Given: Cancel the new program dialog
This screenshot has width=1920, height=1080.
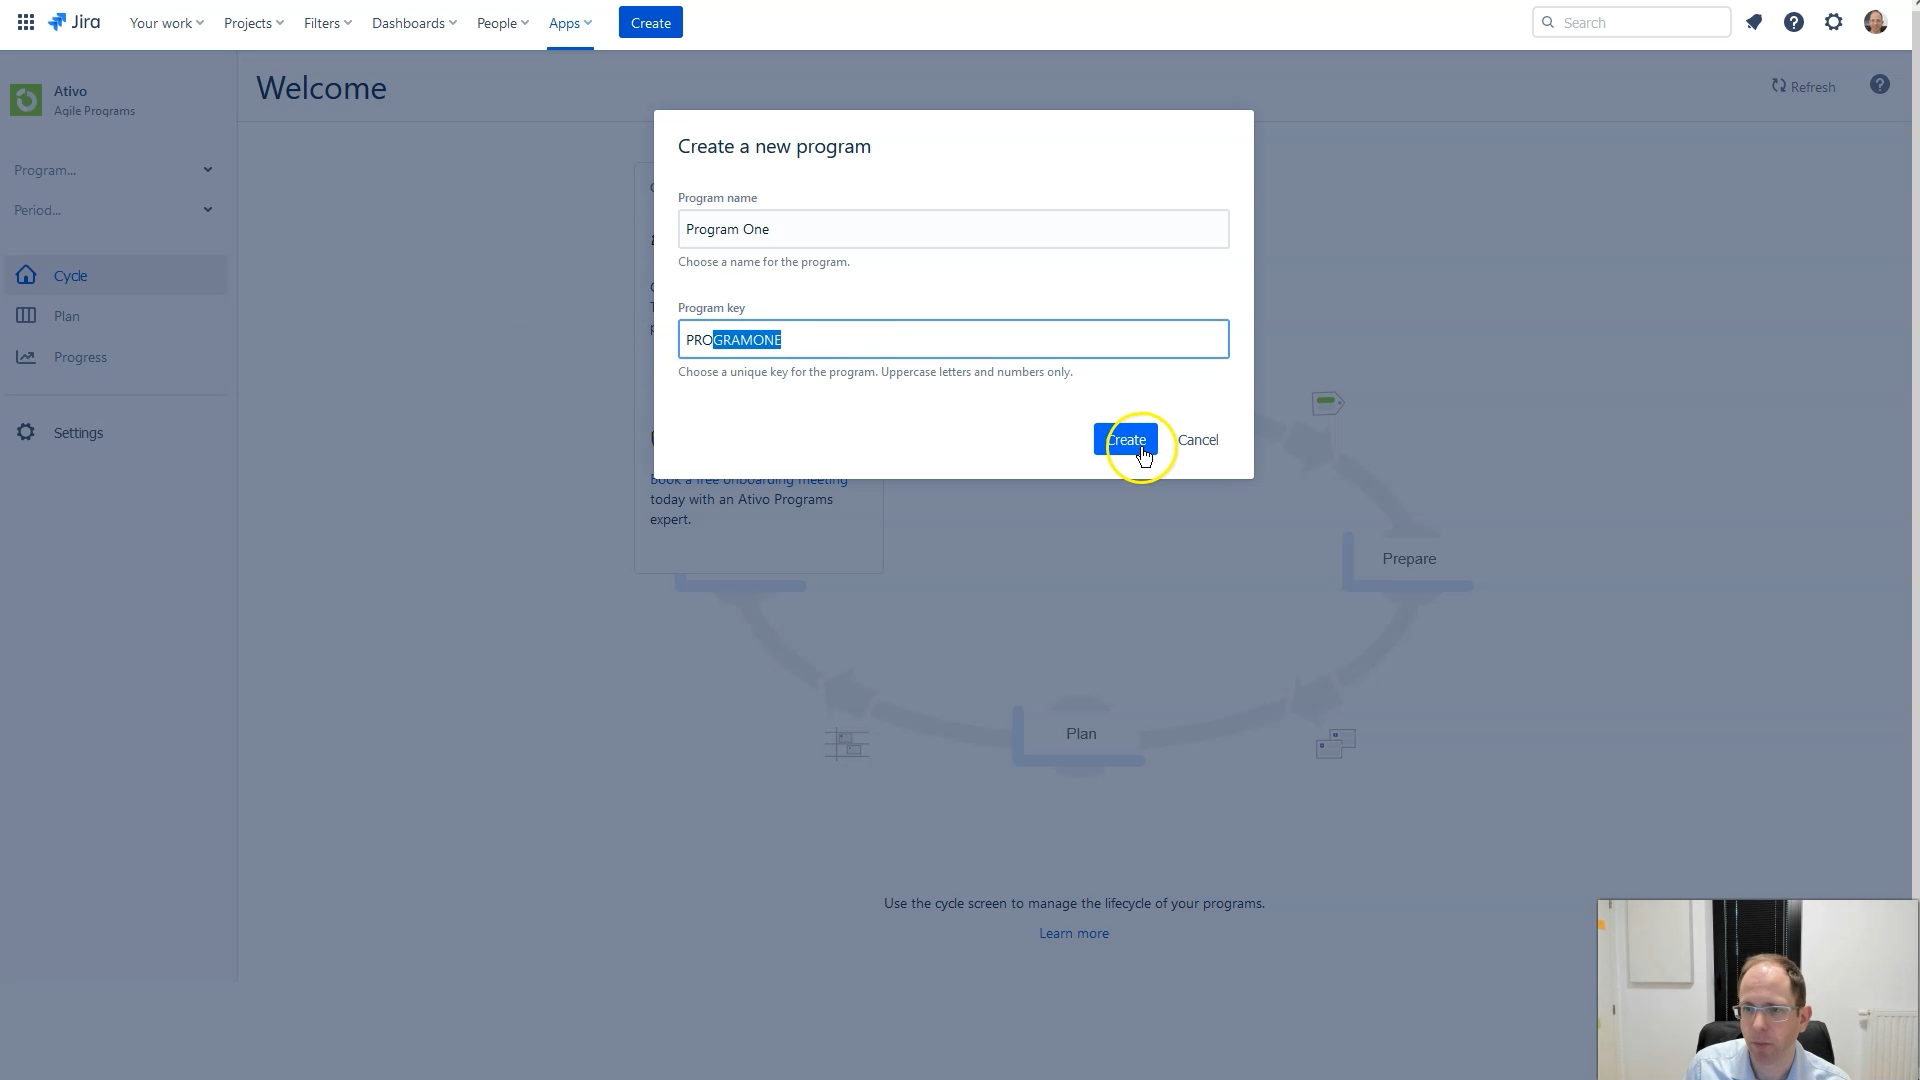Looking at the screenshot, I should [x=1198, y=440].
